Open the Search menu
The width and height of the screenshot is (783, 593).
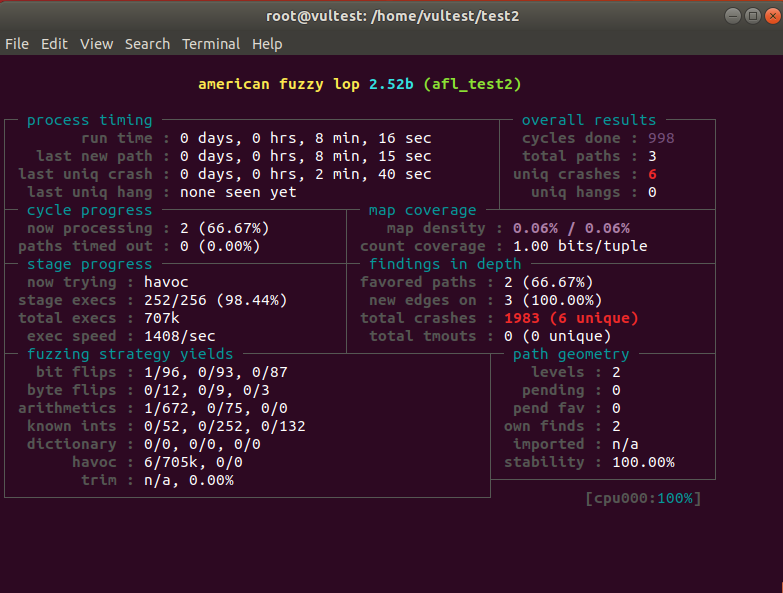click(x=147, y=44)
